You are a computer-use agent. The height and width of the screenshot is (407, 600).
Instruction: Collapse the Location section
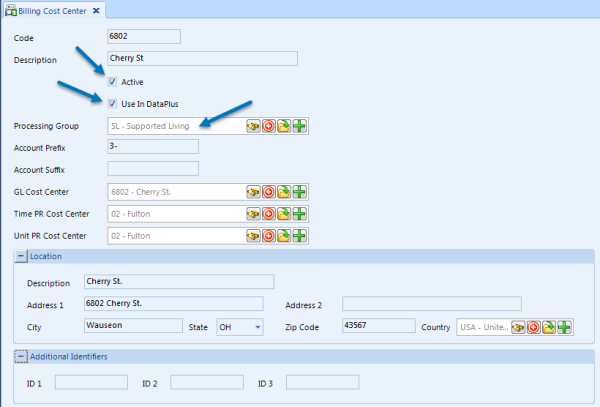pos(20,257)
